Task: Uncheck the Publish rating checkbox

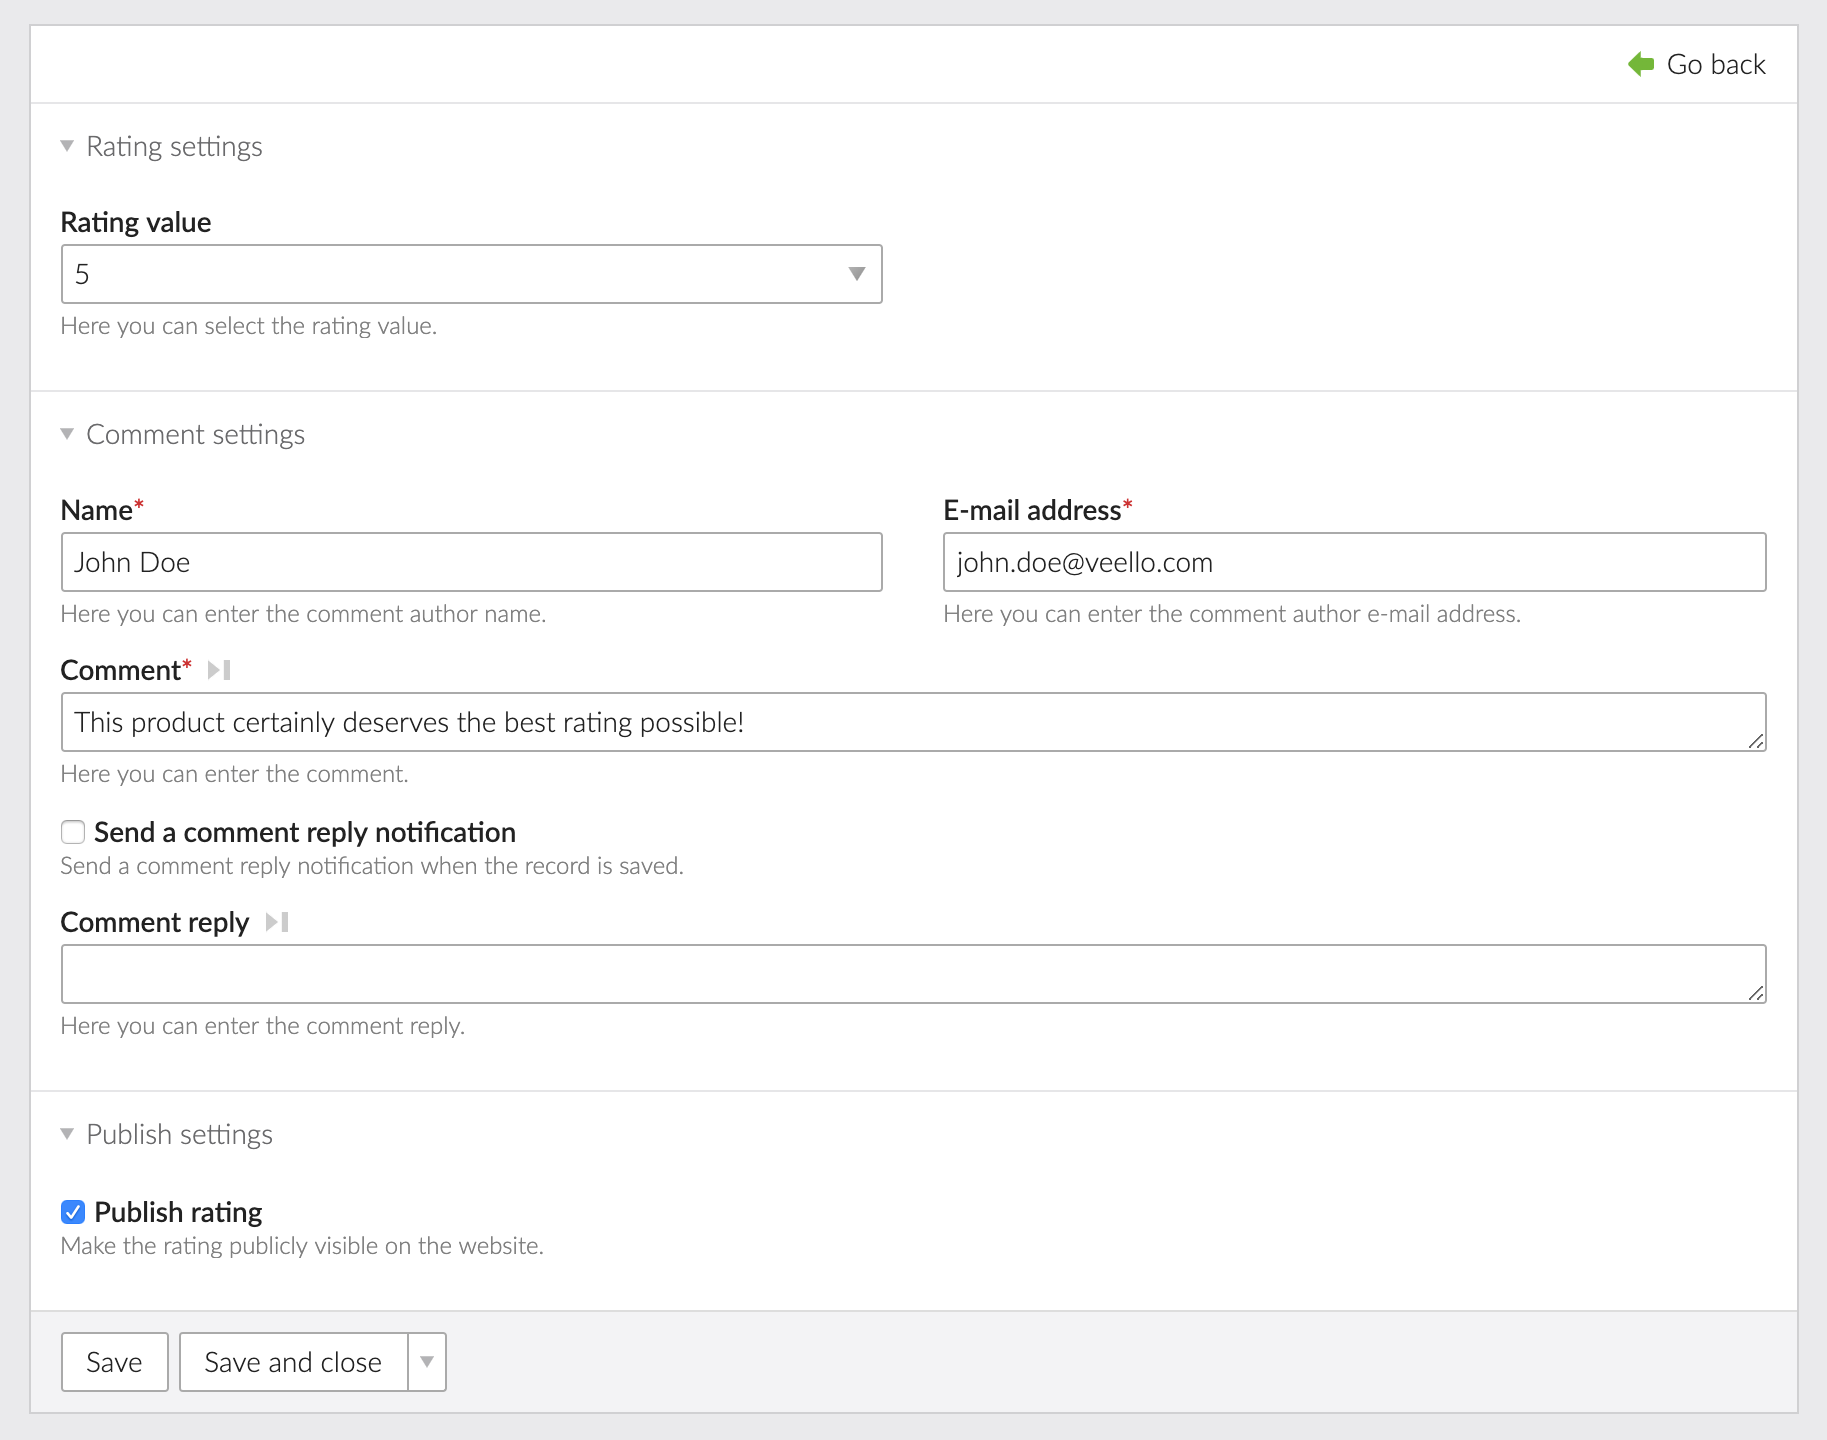Action: (x=73, y=1212)
